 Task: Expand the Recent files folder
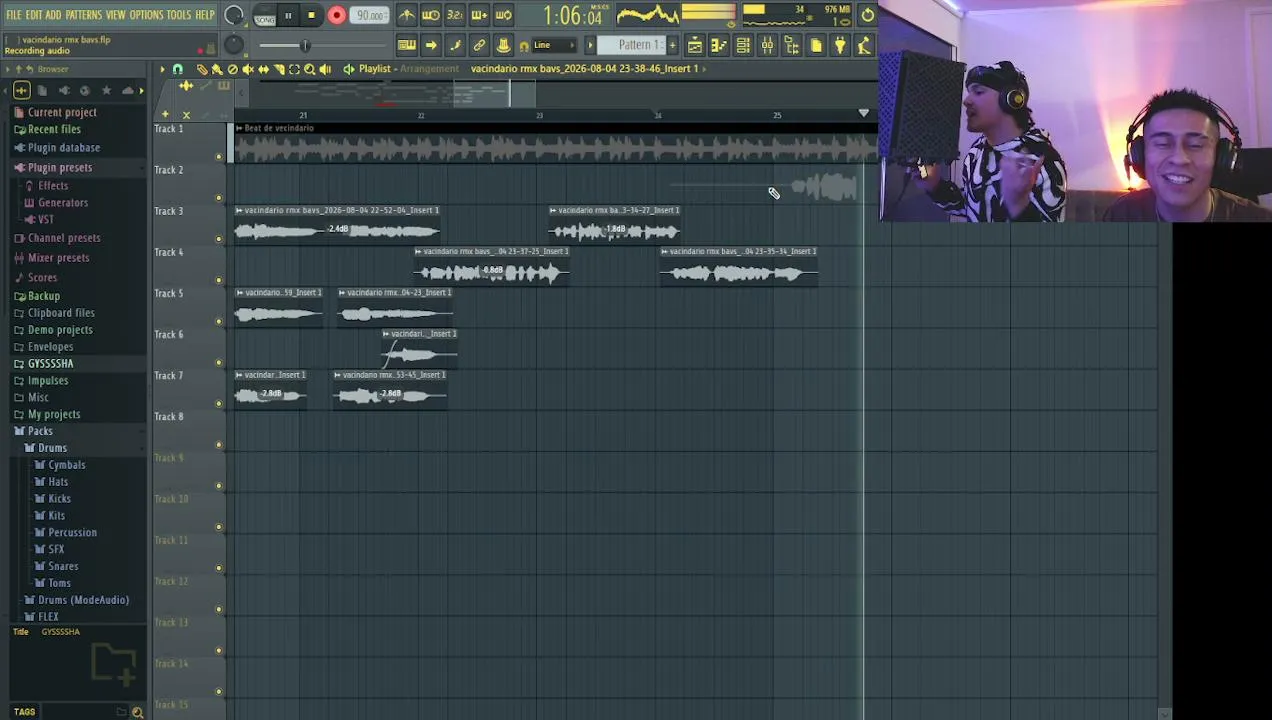tap(54, 129)
